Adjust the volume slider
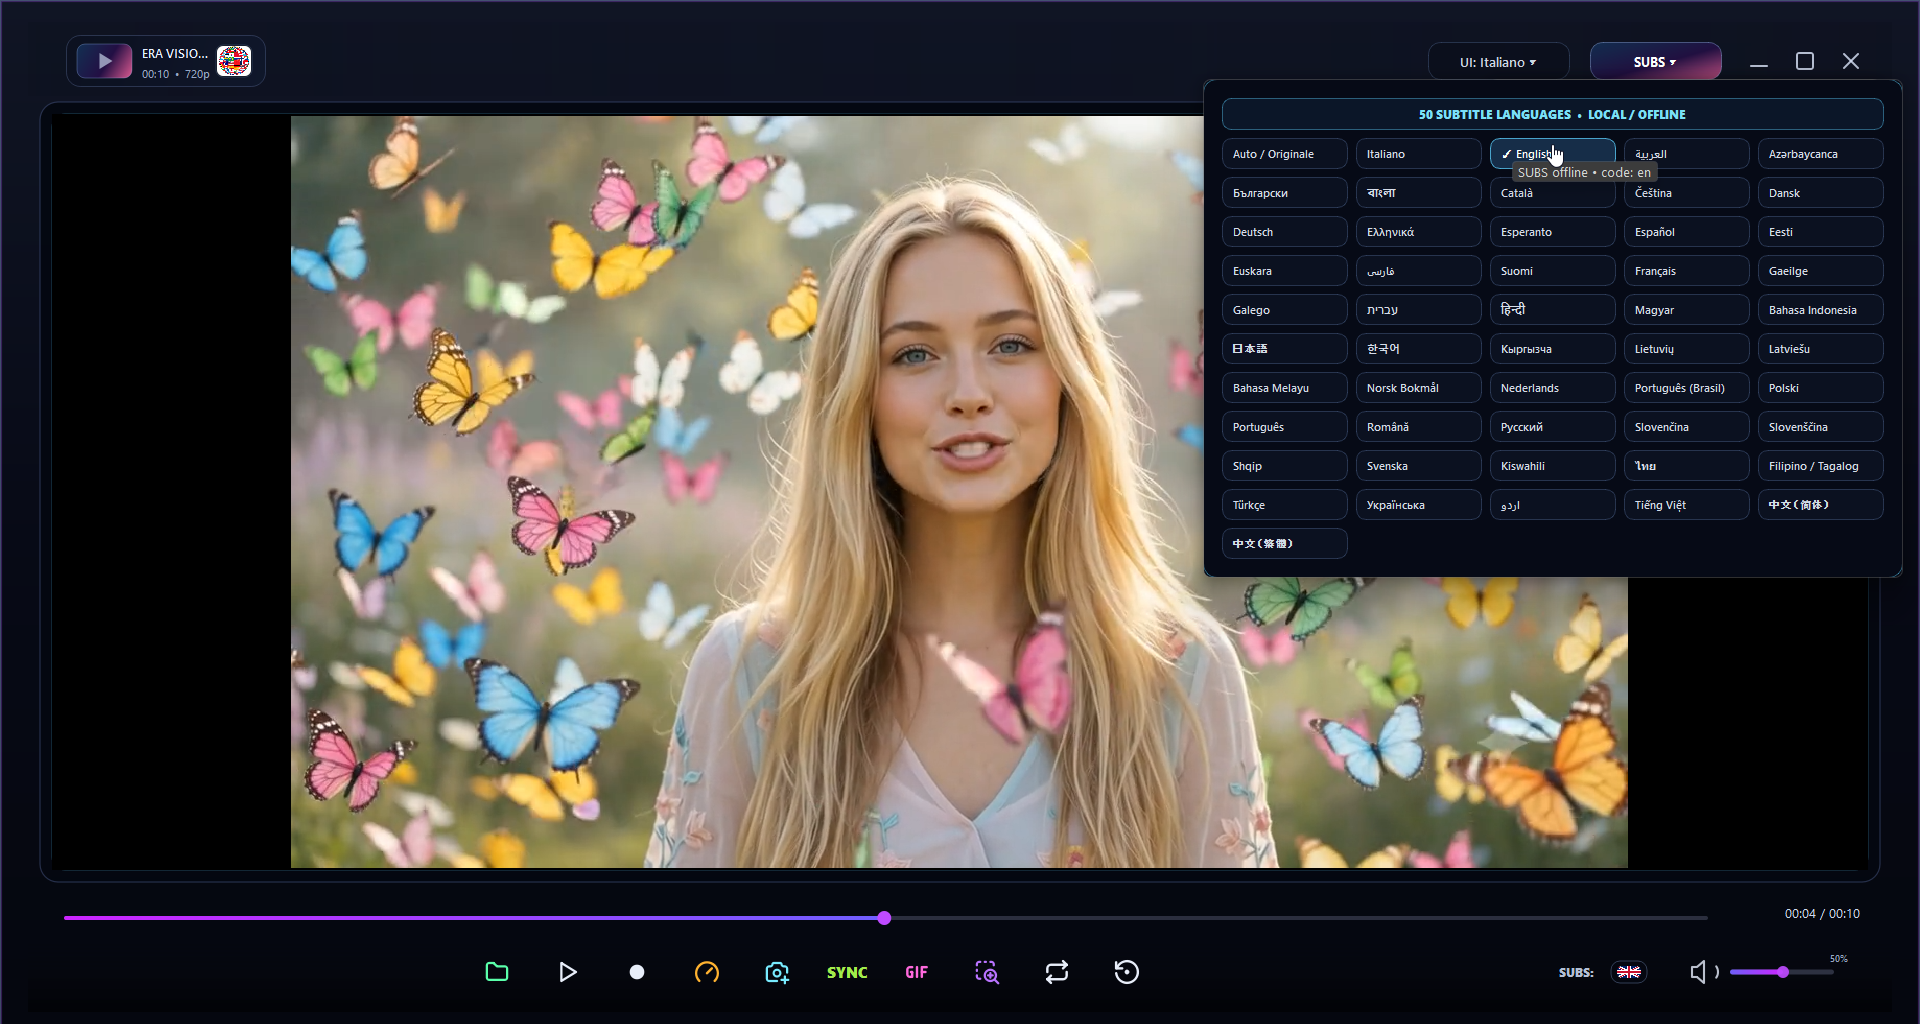 tap(1782, 972)
